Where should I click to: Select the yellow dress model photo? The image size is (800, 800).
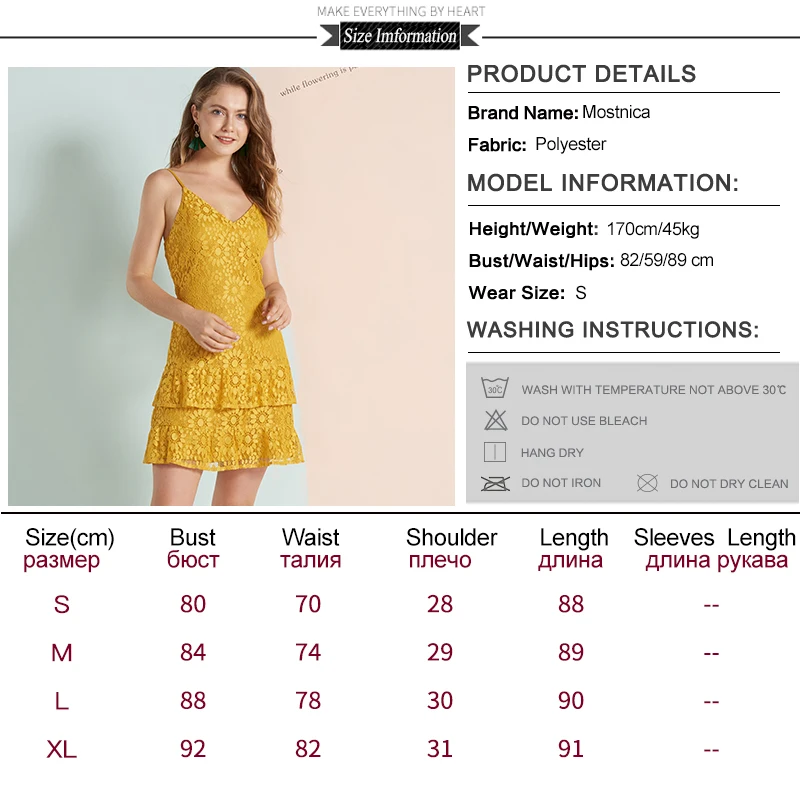[231, 286]
